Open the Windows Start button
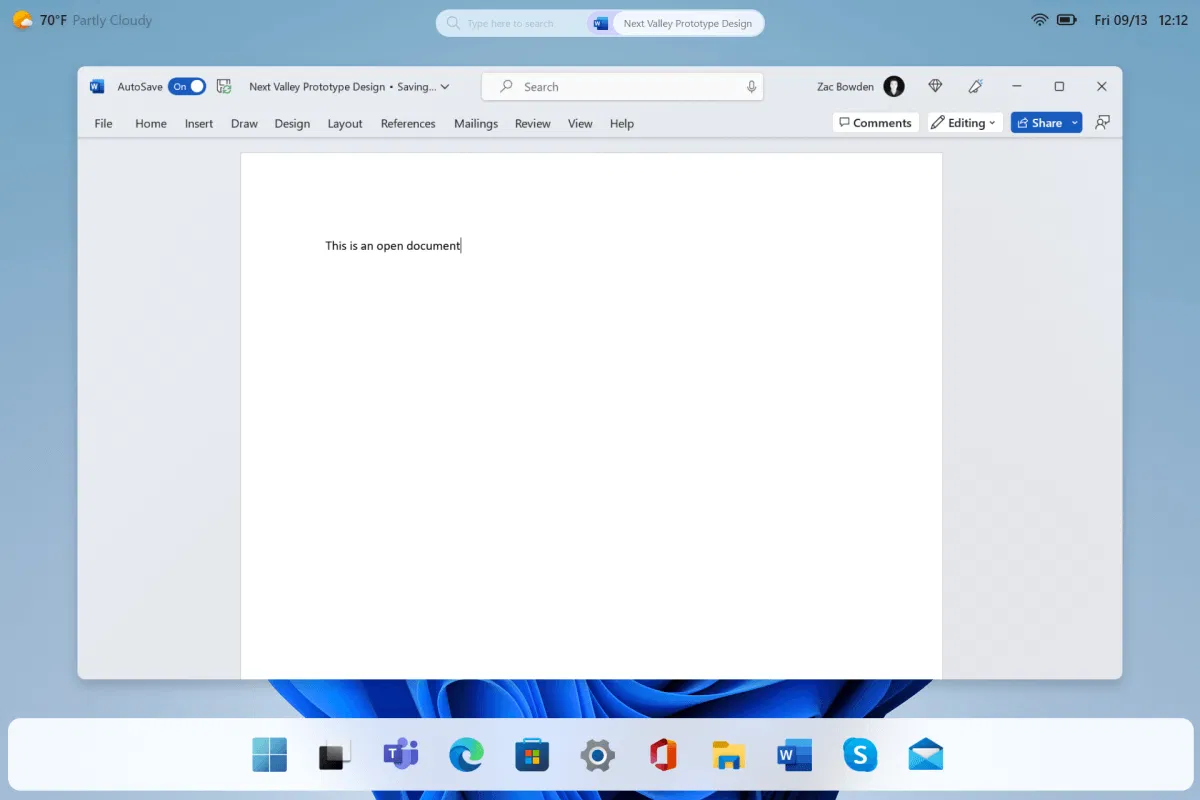Viewport: 1200px width, 800px height. [270, 755]
